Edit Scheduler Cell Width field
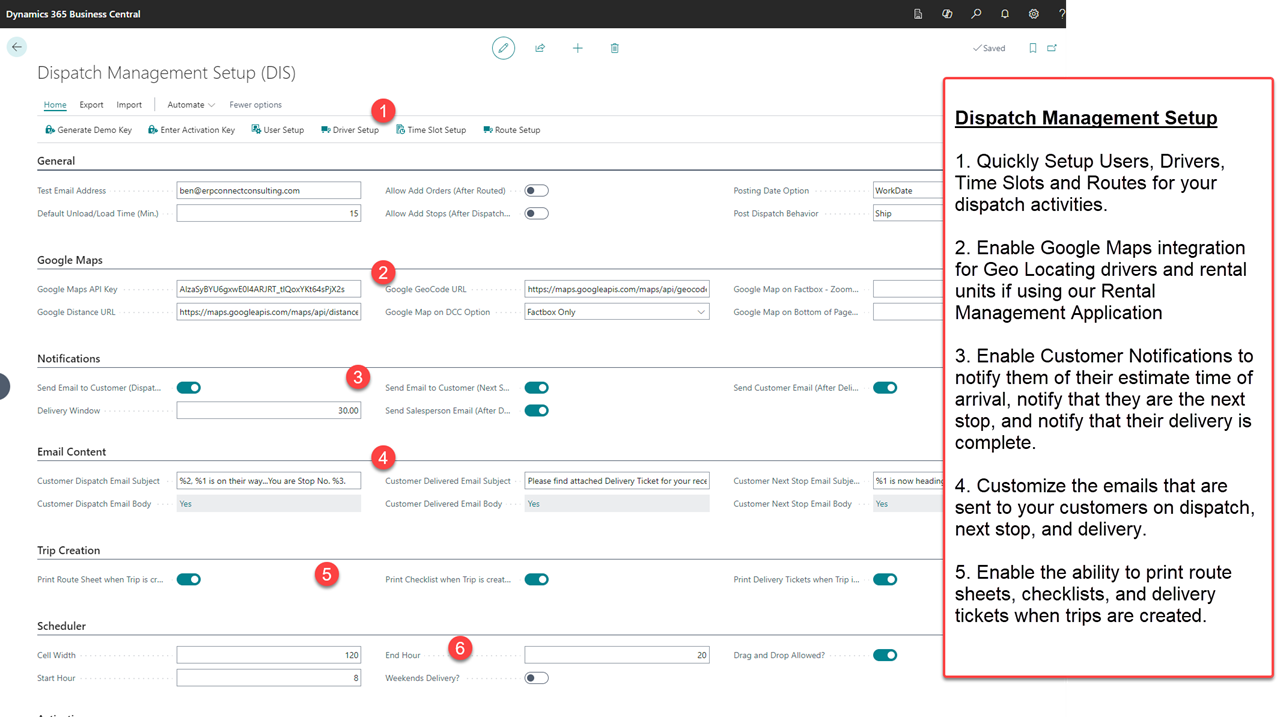Screen dimensions: 1280x720 click(268, 655)
